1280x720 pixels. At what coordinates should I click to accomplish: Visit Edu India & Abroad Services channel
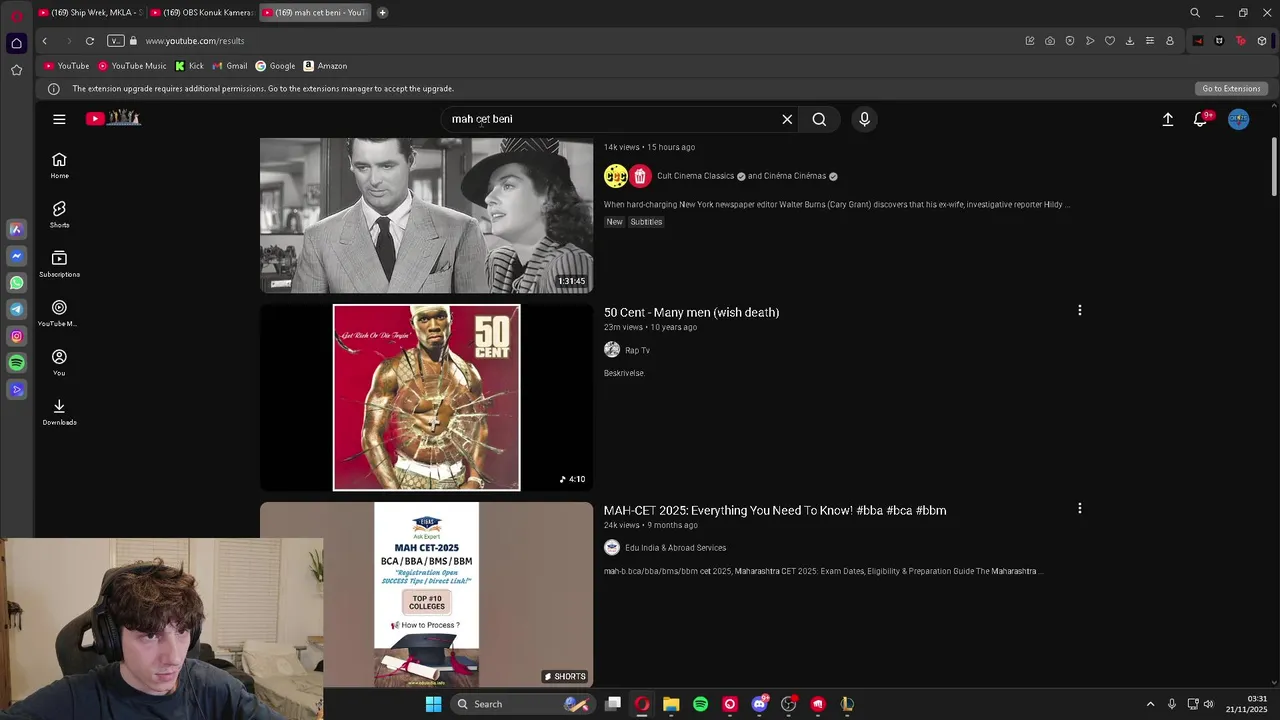click(x=675, y=548)
